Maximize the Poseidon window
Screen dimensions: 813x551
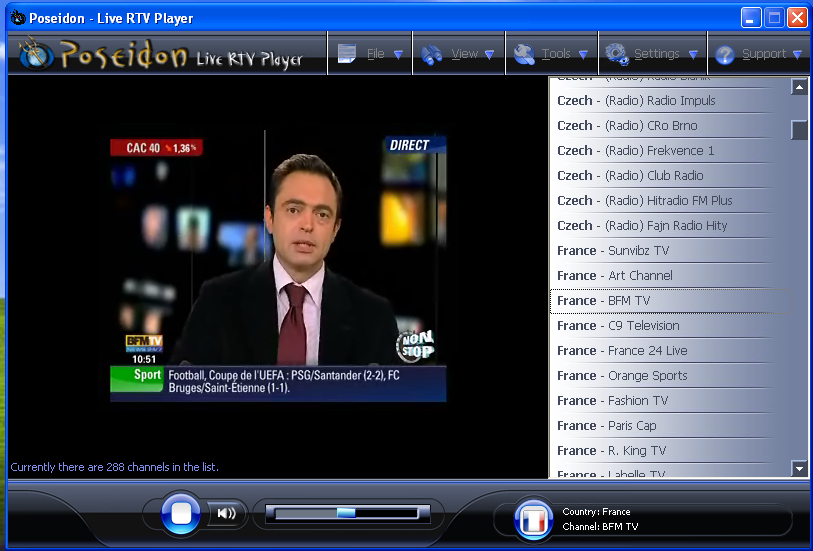pyautogui.click(x=774, y=18)
